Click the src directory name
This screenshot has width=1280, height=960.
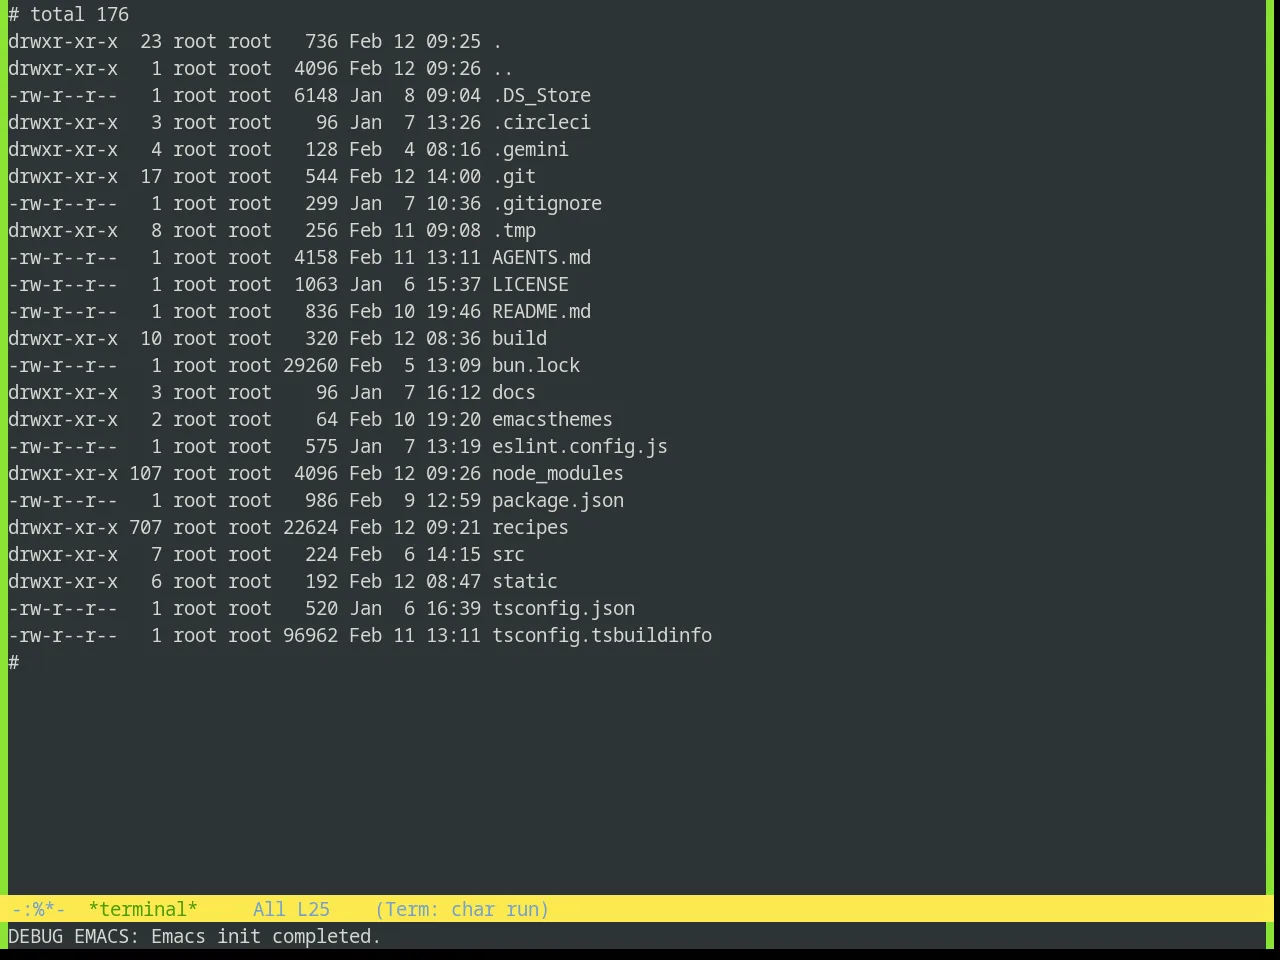(x=508, y=554)
